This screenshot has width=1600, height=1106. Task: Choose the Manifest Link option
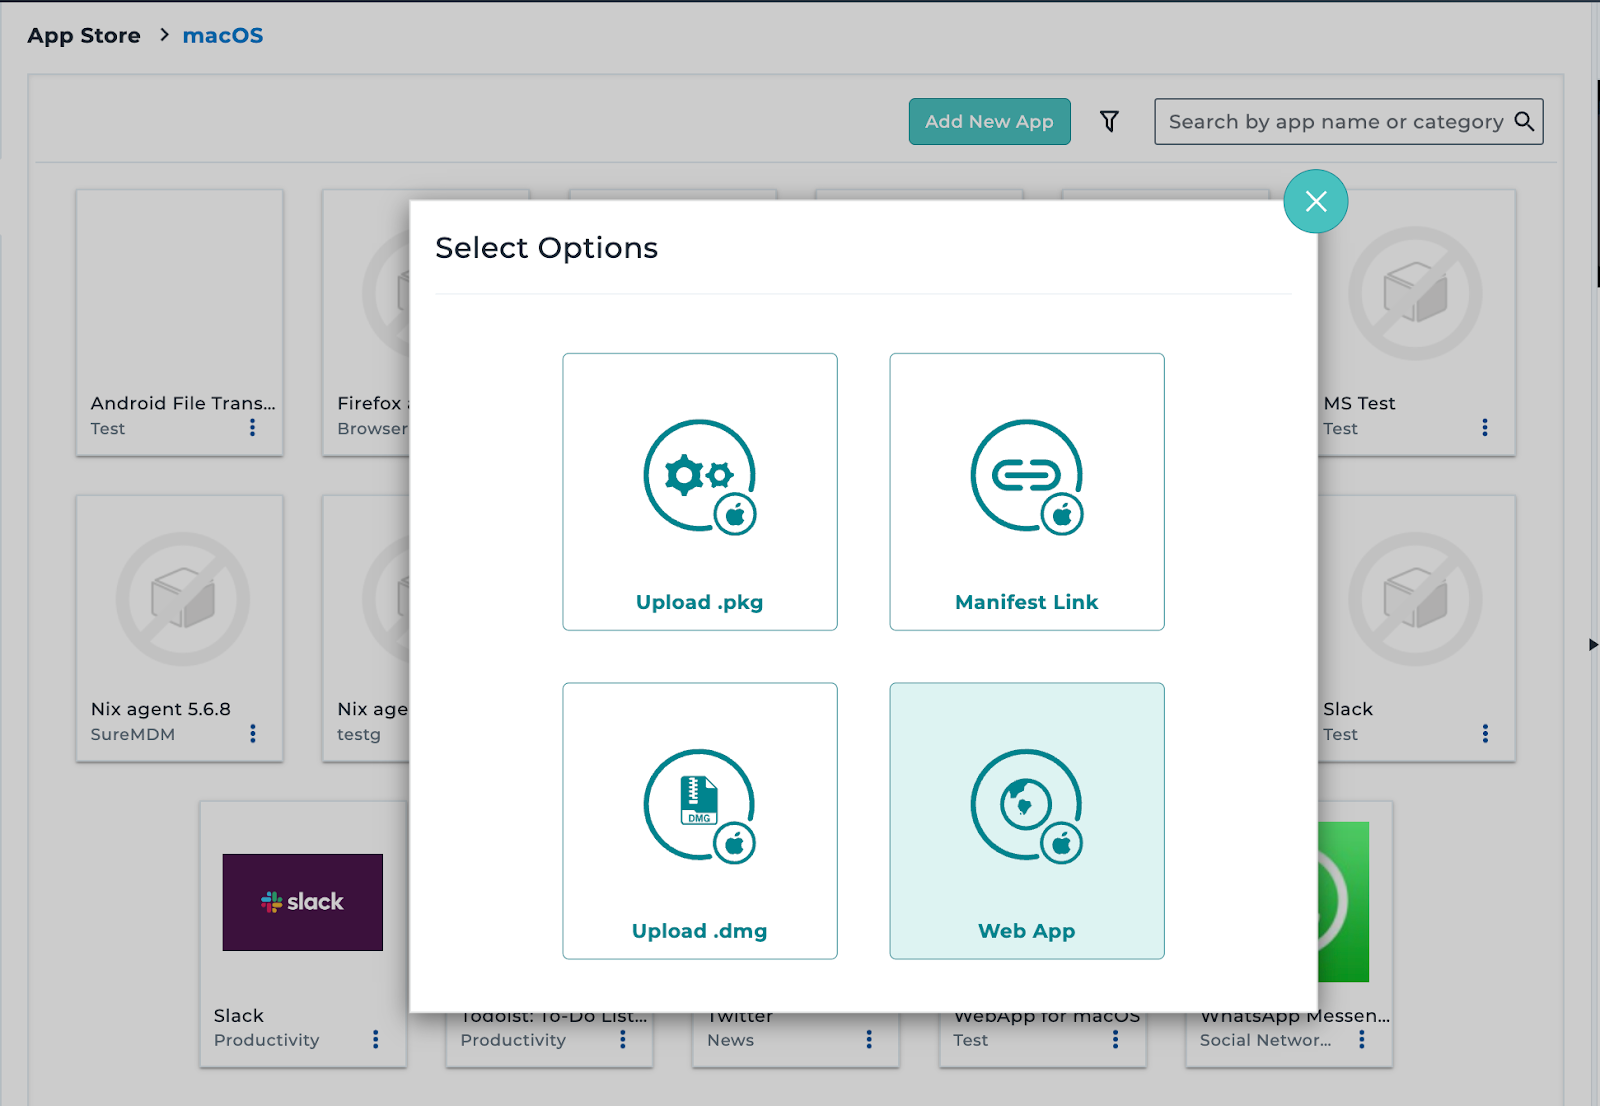click(x=1027, y=491)
